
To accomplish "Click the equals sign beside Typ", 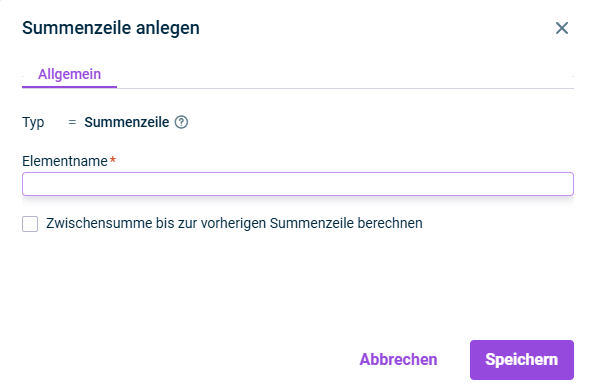I will click(72, 122).
